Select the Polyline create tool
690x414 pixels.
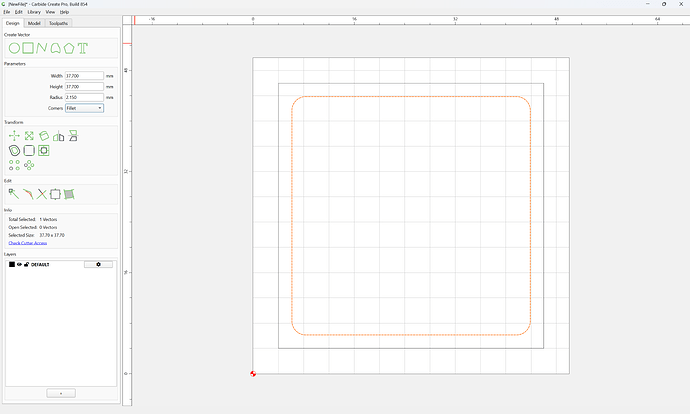pos(41,48)
